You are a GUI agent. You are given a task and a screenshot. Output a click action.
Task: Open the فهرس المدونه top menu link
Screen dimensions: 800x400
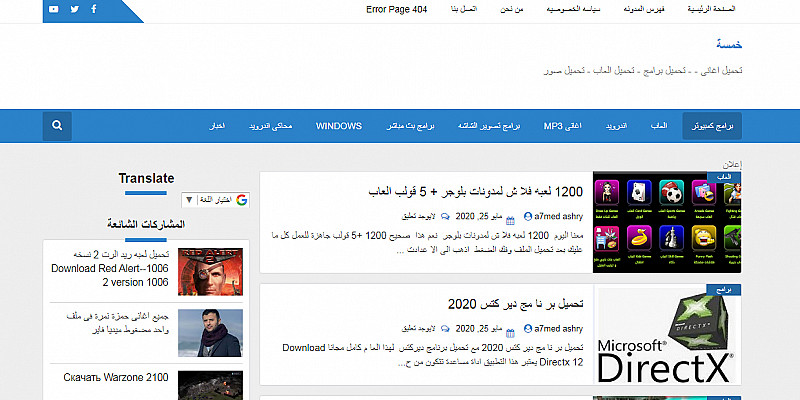point(644,10)
